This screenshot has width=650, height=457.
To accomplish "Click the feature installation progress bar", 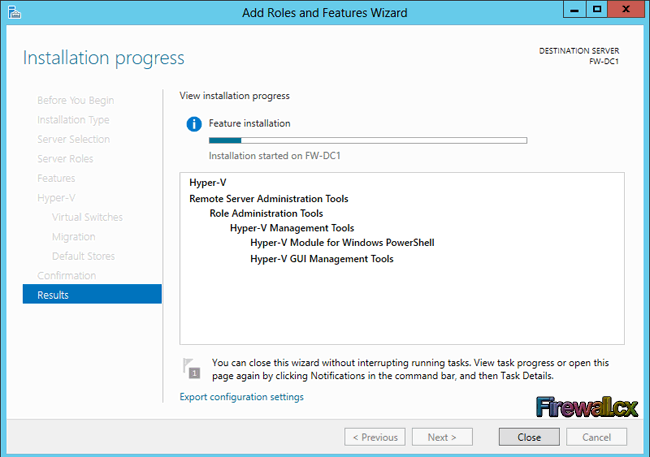I will coord(368,141).
